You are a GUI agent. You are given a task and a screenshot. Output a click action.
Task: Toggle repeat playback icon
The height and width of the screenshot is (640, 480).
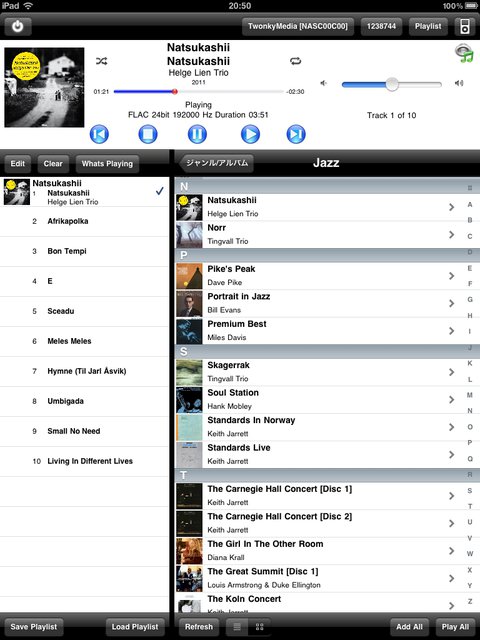point(296,61)
